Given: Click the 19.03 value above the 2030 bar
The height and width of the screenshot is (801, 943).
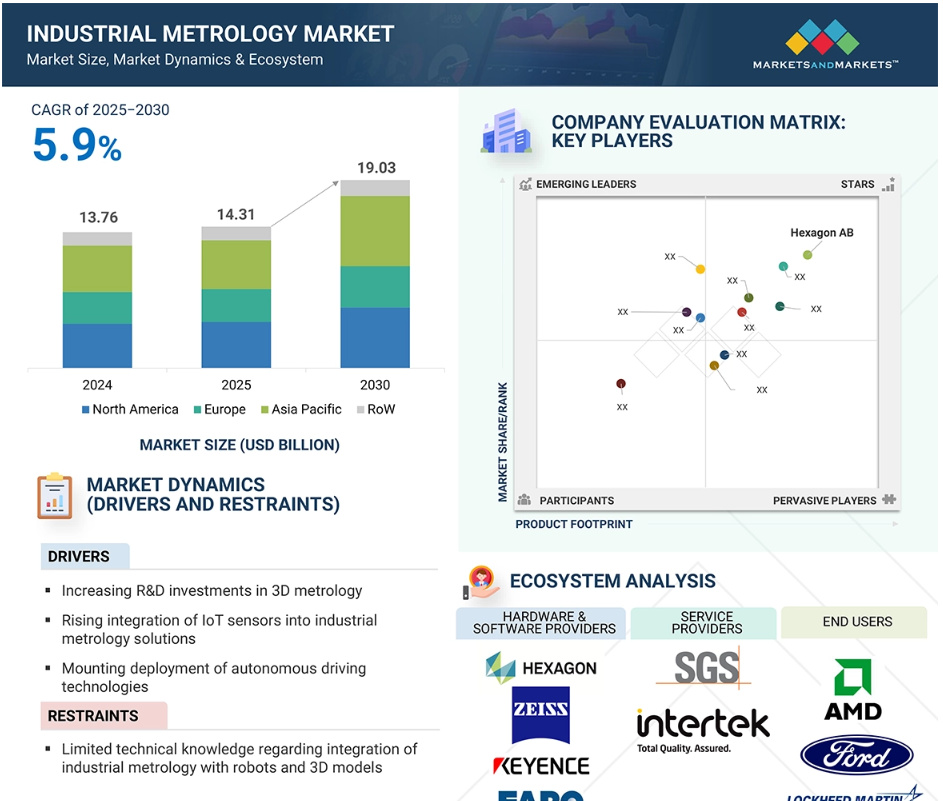Looking at the screenshot, I should point(376,168).
